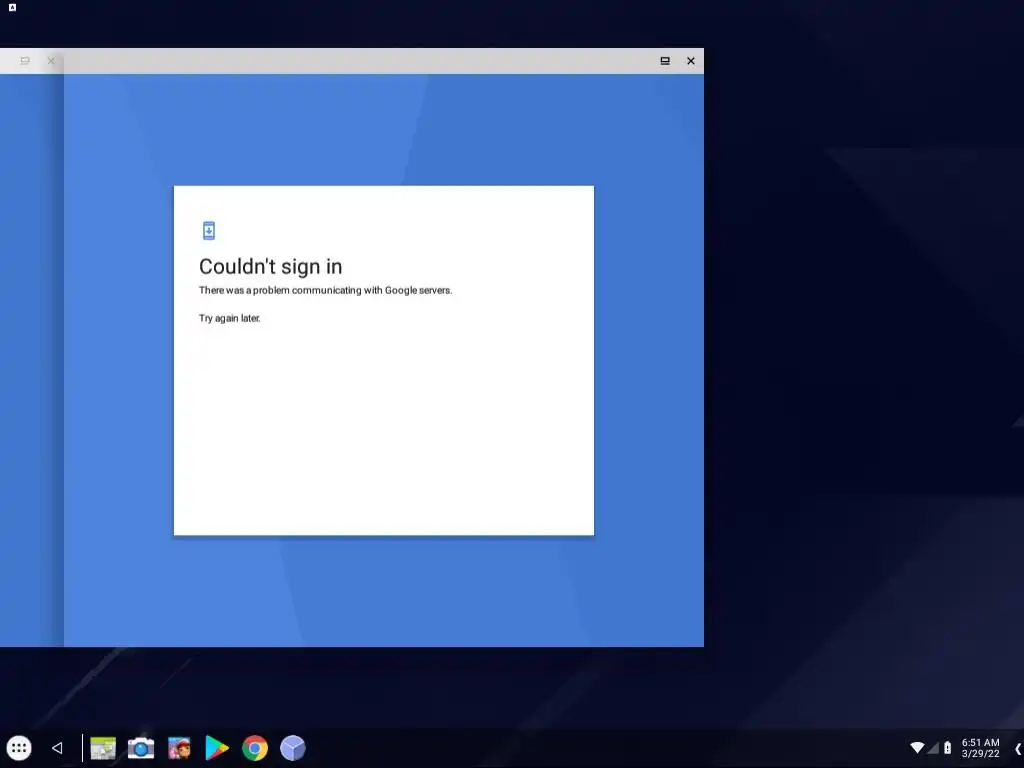Open Google Chrome from the taskbar
This screenshot has width=1024, height=768.
[x=255, y=748]
